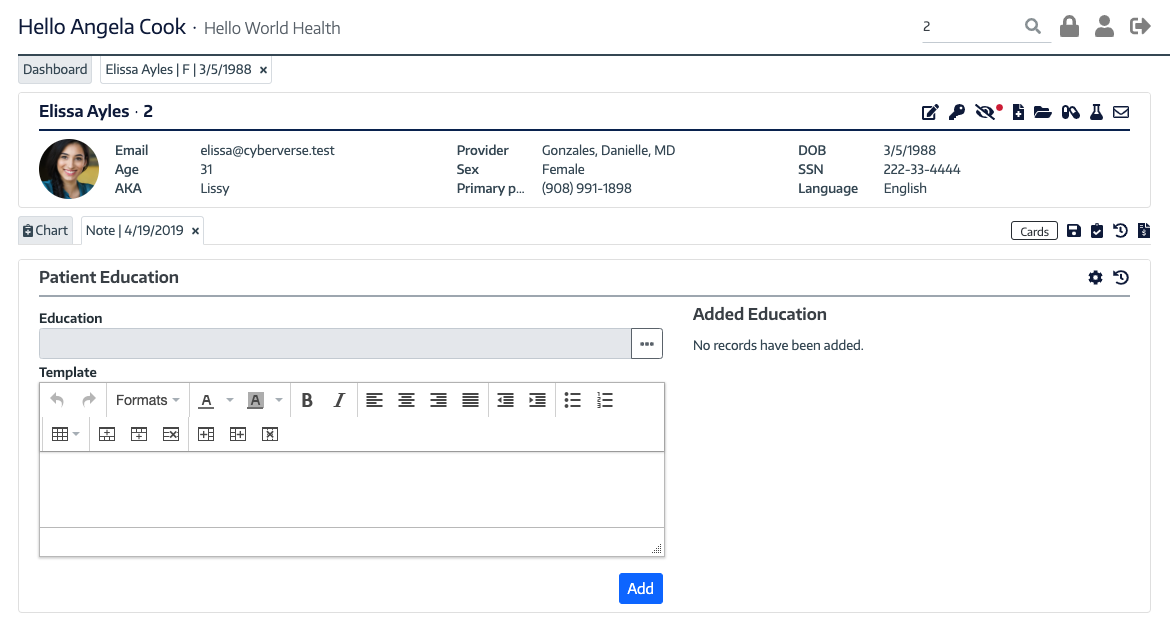Image resolution: width=1170 pixels, height=621 pixels.
Task: Switch to the Chart tab
Action: tap(46, 231)
